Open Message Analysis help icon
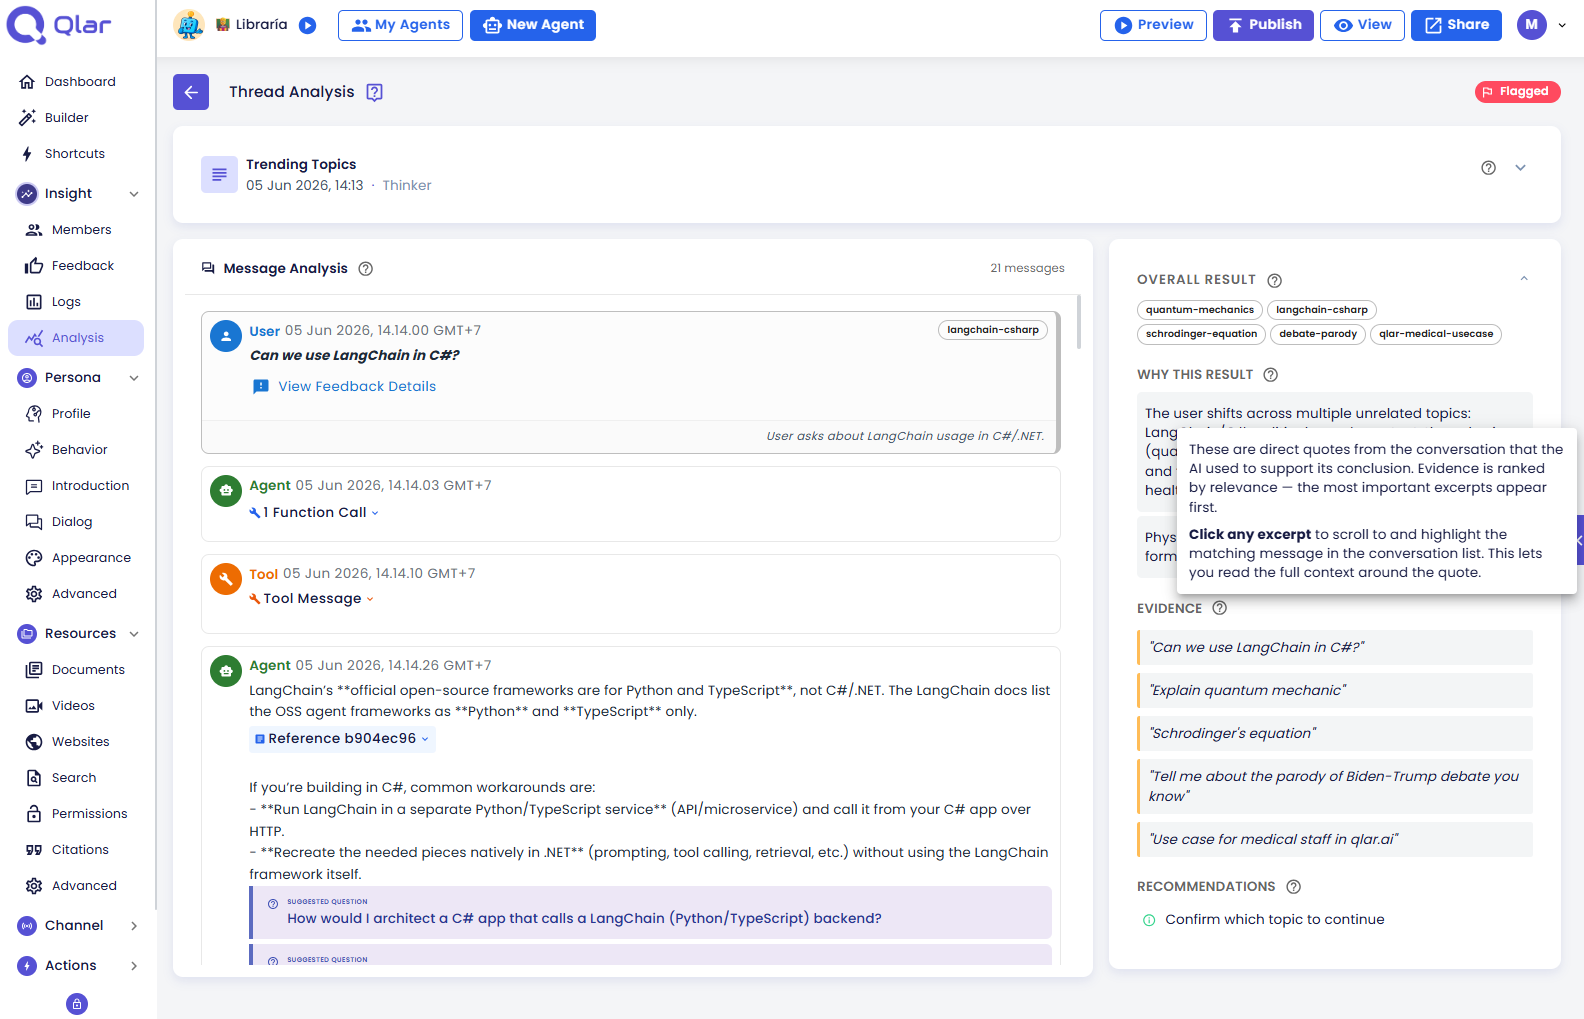 [366, 268]
